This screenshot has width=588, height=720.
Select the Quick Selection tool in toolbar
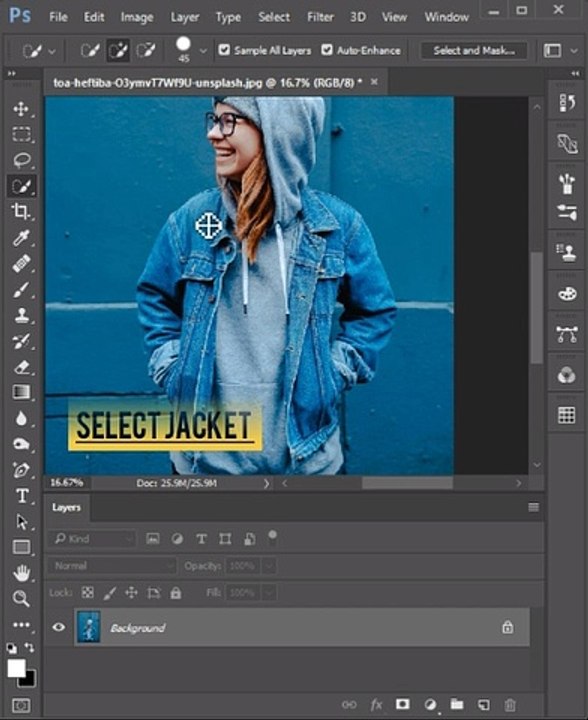[x=21, y=186]
